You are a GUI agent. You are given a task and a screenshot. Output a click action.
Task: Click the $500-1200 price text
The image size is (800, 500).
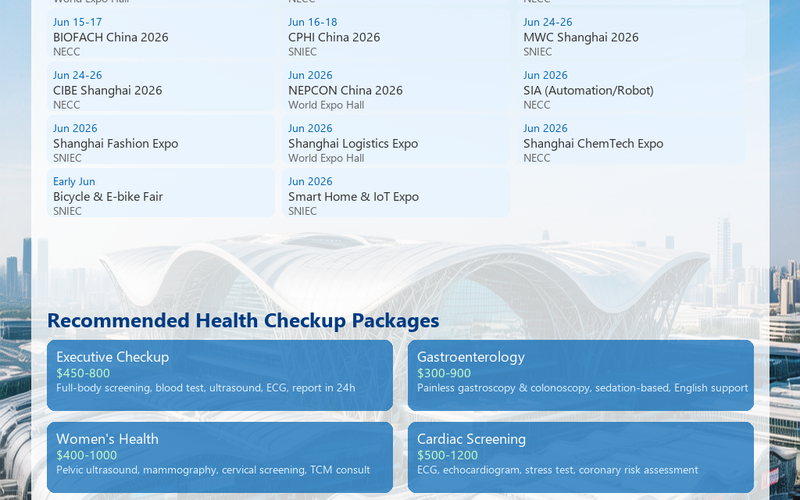(447, 455)
